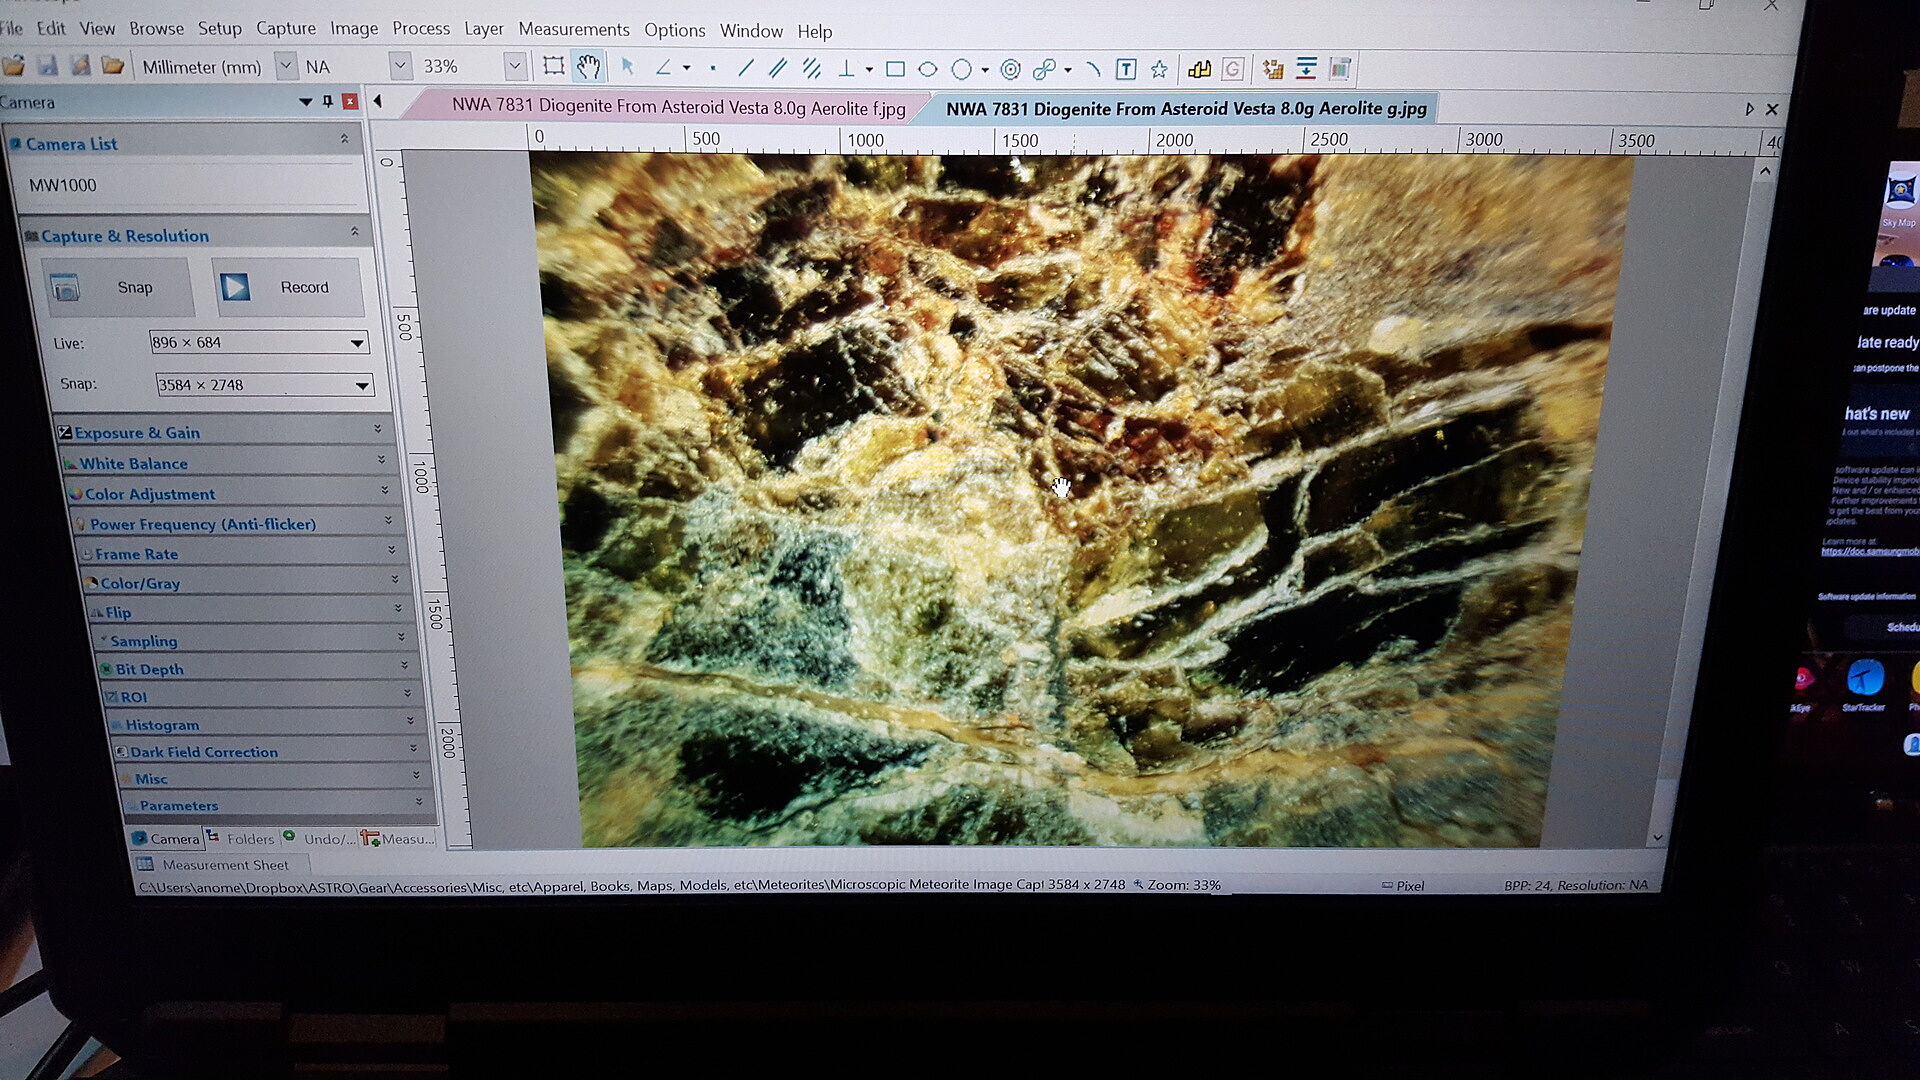Screen dimensions: 1920x1080
Task: Switch to the Folders panel tab
Action: pos(241,838)
